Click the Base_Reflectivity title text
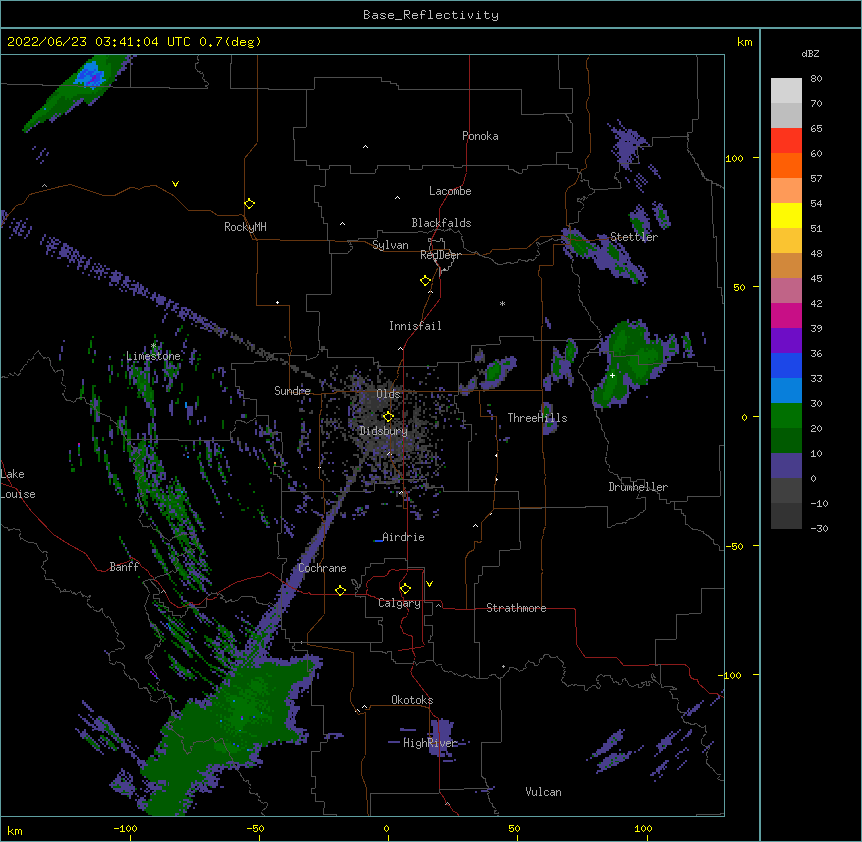862x842 pixels. pos(431,15)
